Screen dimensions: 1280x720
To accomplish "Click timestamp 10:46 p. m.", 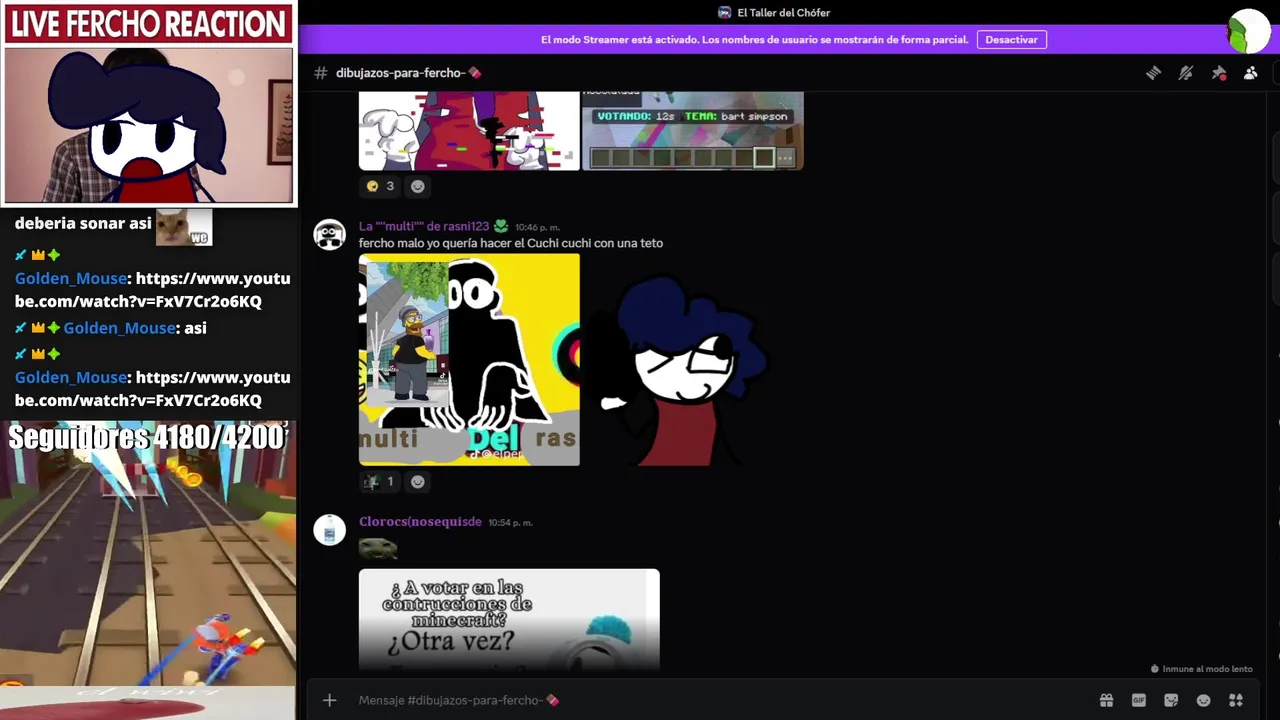I will [x=537, y=228].
